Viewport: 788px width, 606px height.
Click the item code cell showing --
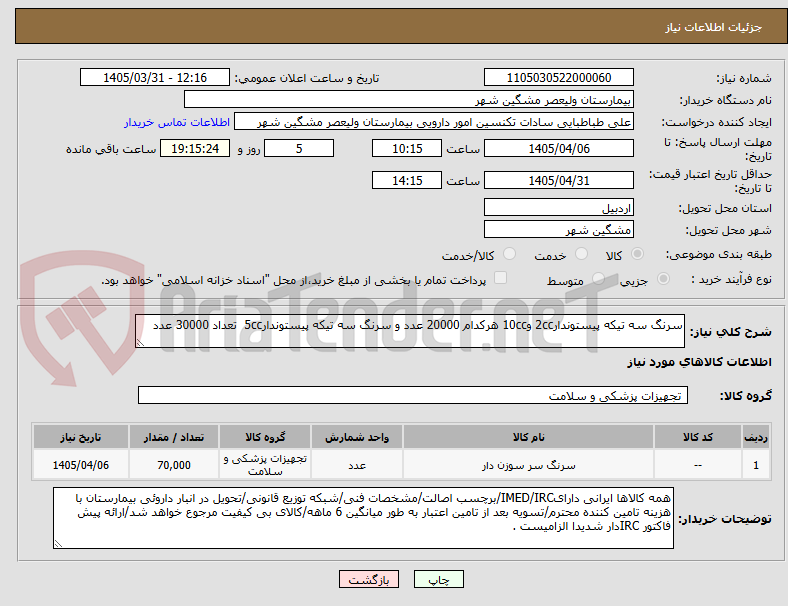698,465
